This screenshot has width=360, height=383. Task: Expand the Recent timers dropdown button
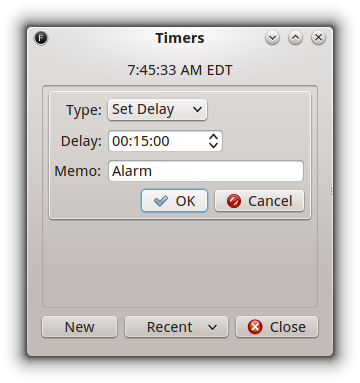click(176, 327)
